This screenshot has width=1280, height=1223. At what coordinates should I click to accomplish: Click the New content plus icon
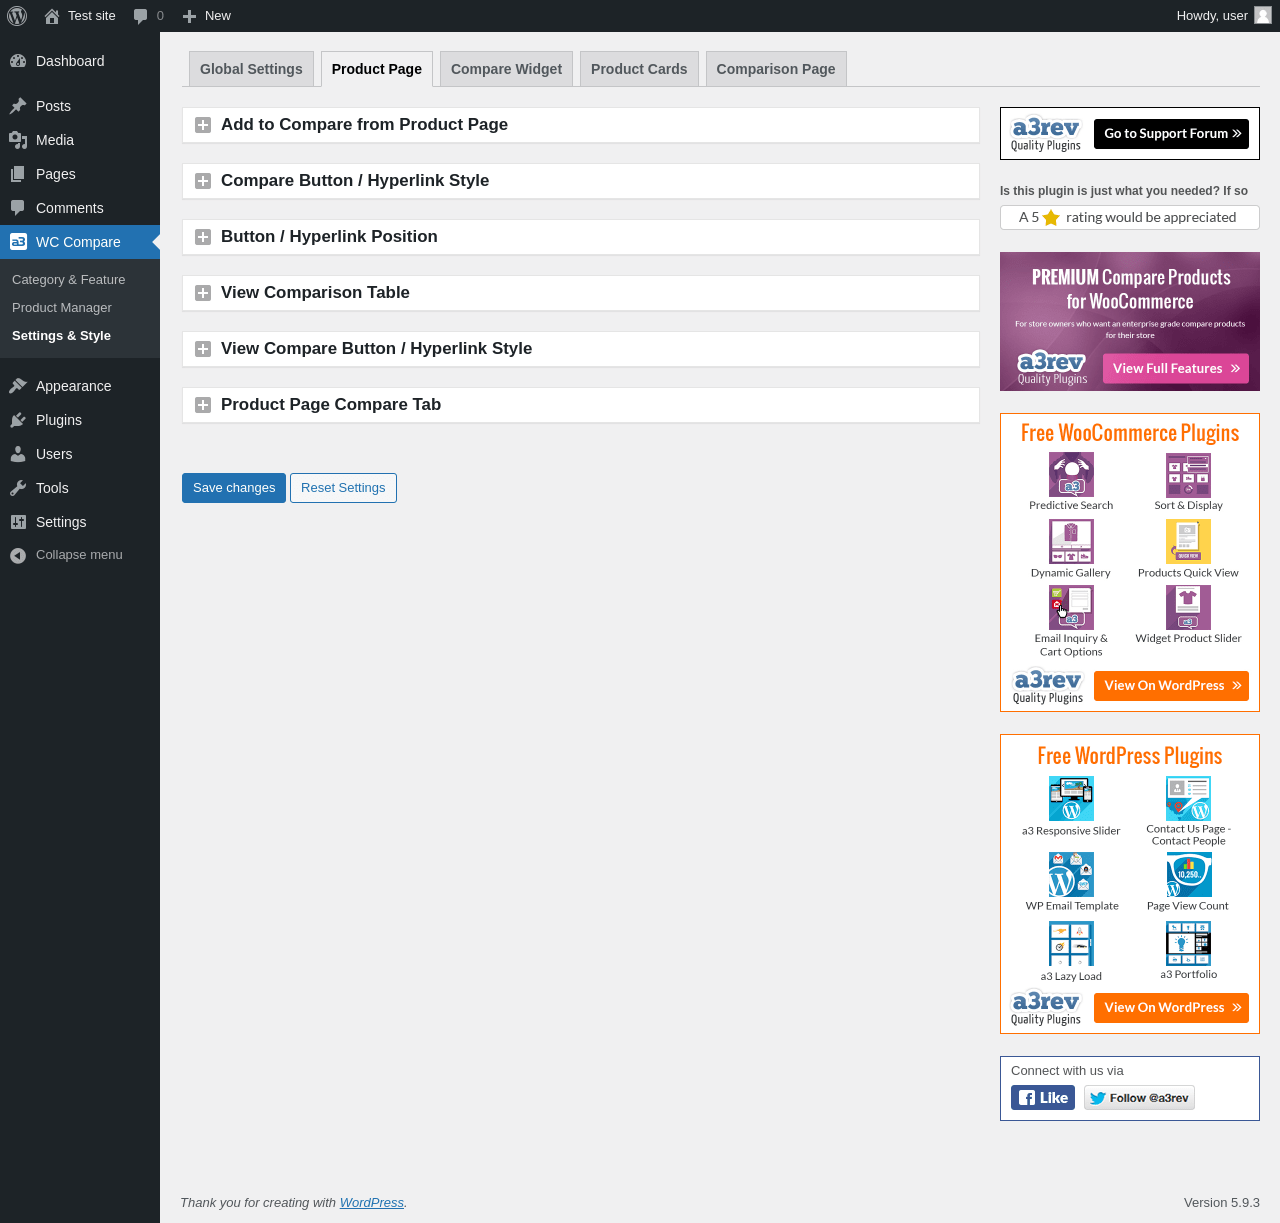coord(189,16)
